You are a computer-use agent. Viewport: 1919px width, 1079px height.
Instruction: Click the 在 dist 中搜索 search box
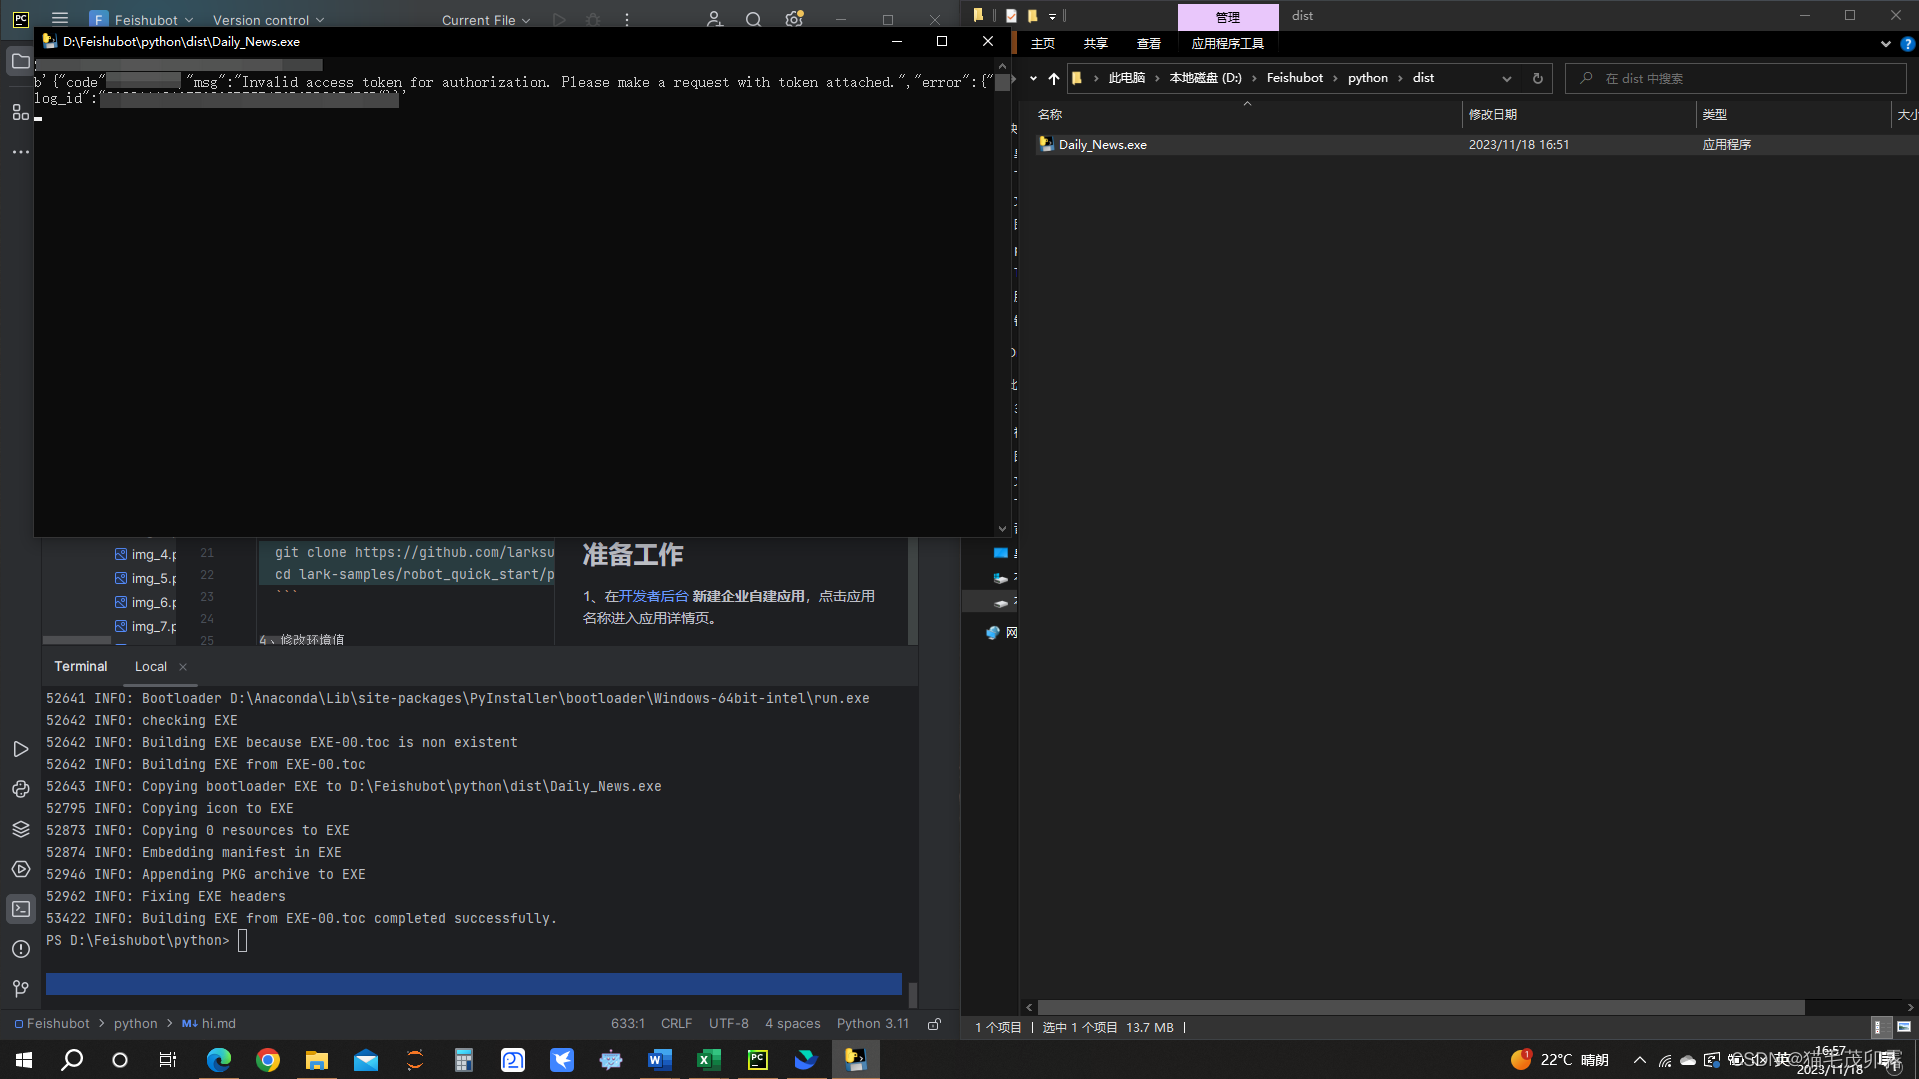(1735, 78)
